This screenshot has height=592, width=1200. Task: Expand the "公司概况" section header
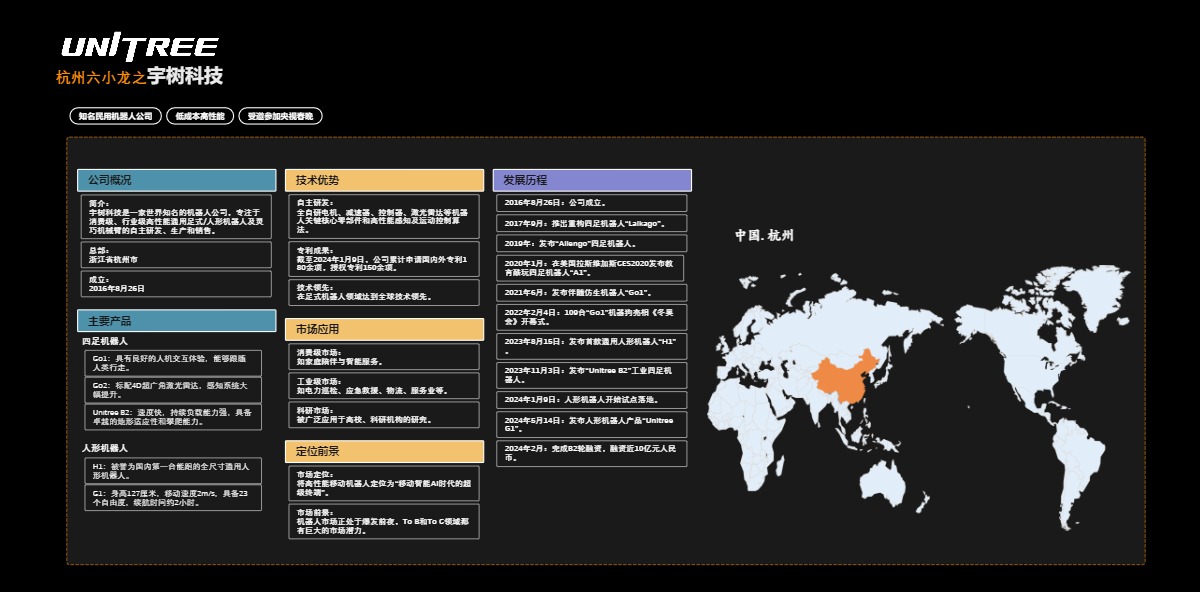[176, 180]
